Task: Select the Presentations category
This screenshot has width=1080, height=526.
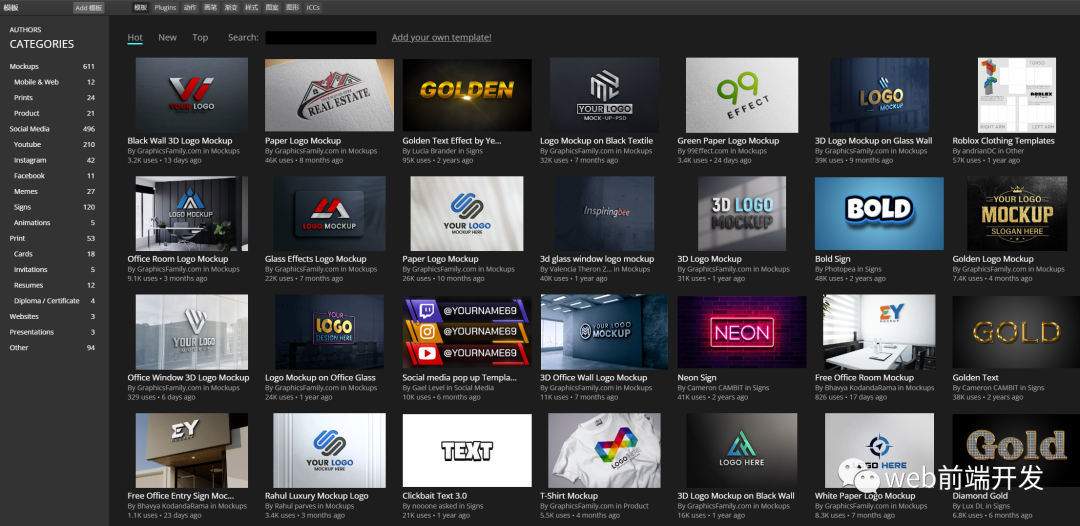Action: (x=52, y=332)
